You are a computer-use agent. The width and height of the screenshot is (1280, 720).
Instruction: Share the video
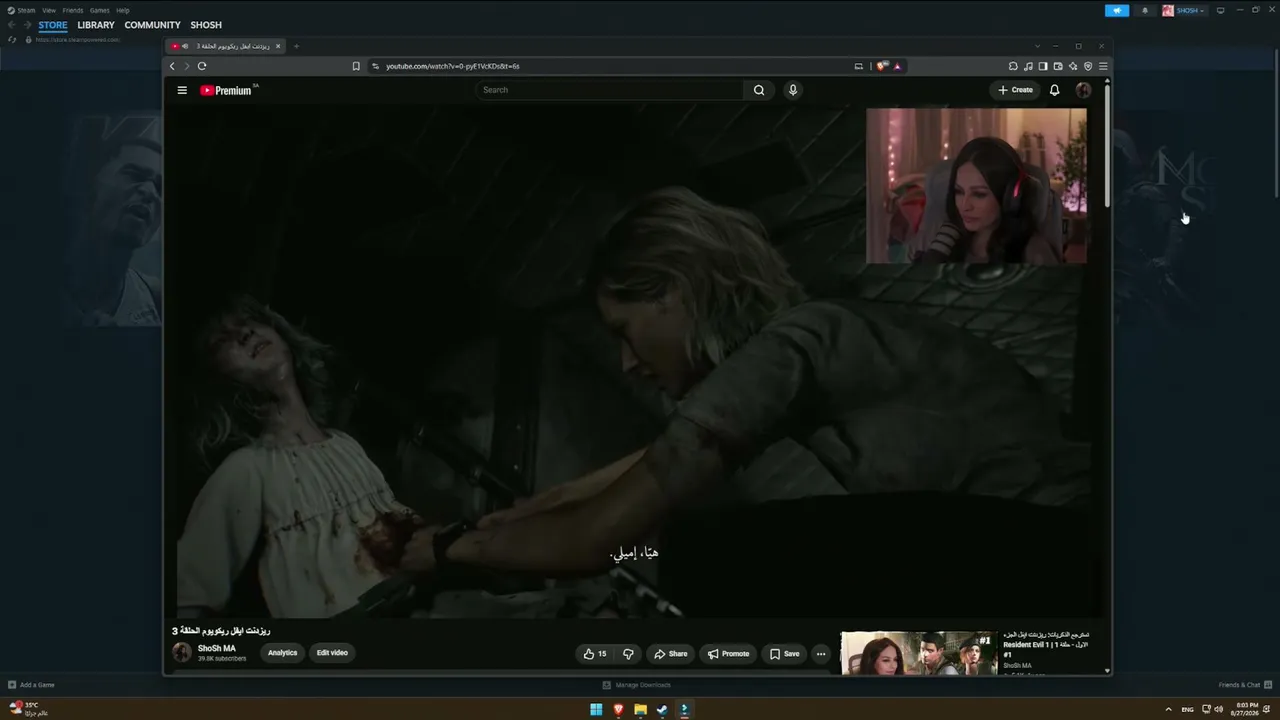(671, 654)
